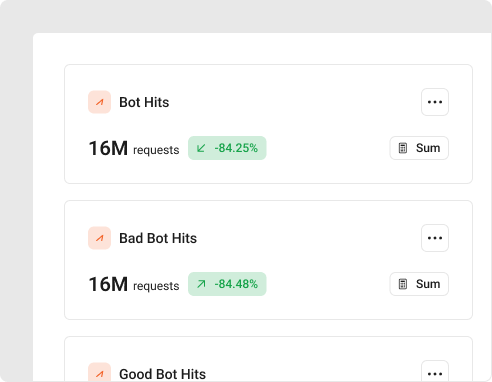Click the Good Bot Hits orange trend icon
492x382 pixels.
coord(99,372)
